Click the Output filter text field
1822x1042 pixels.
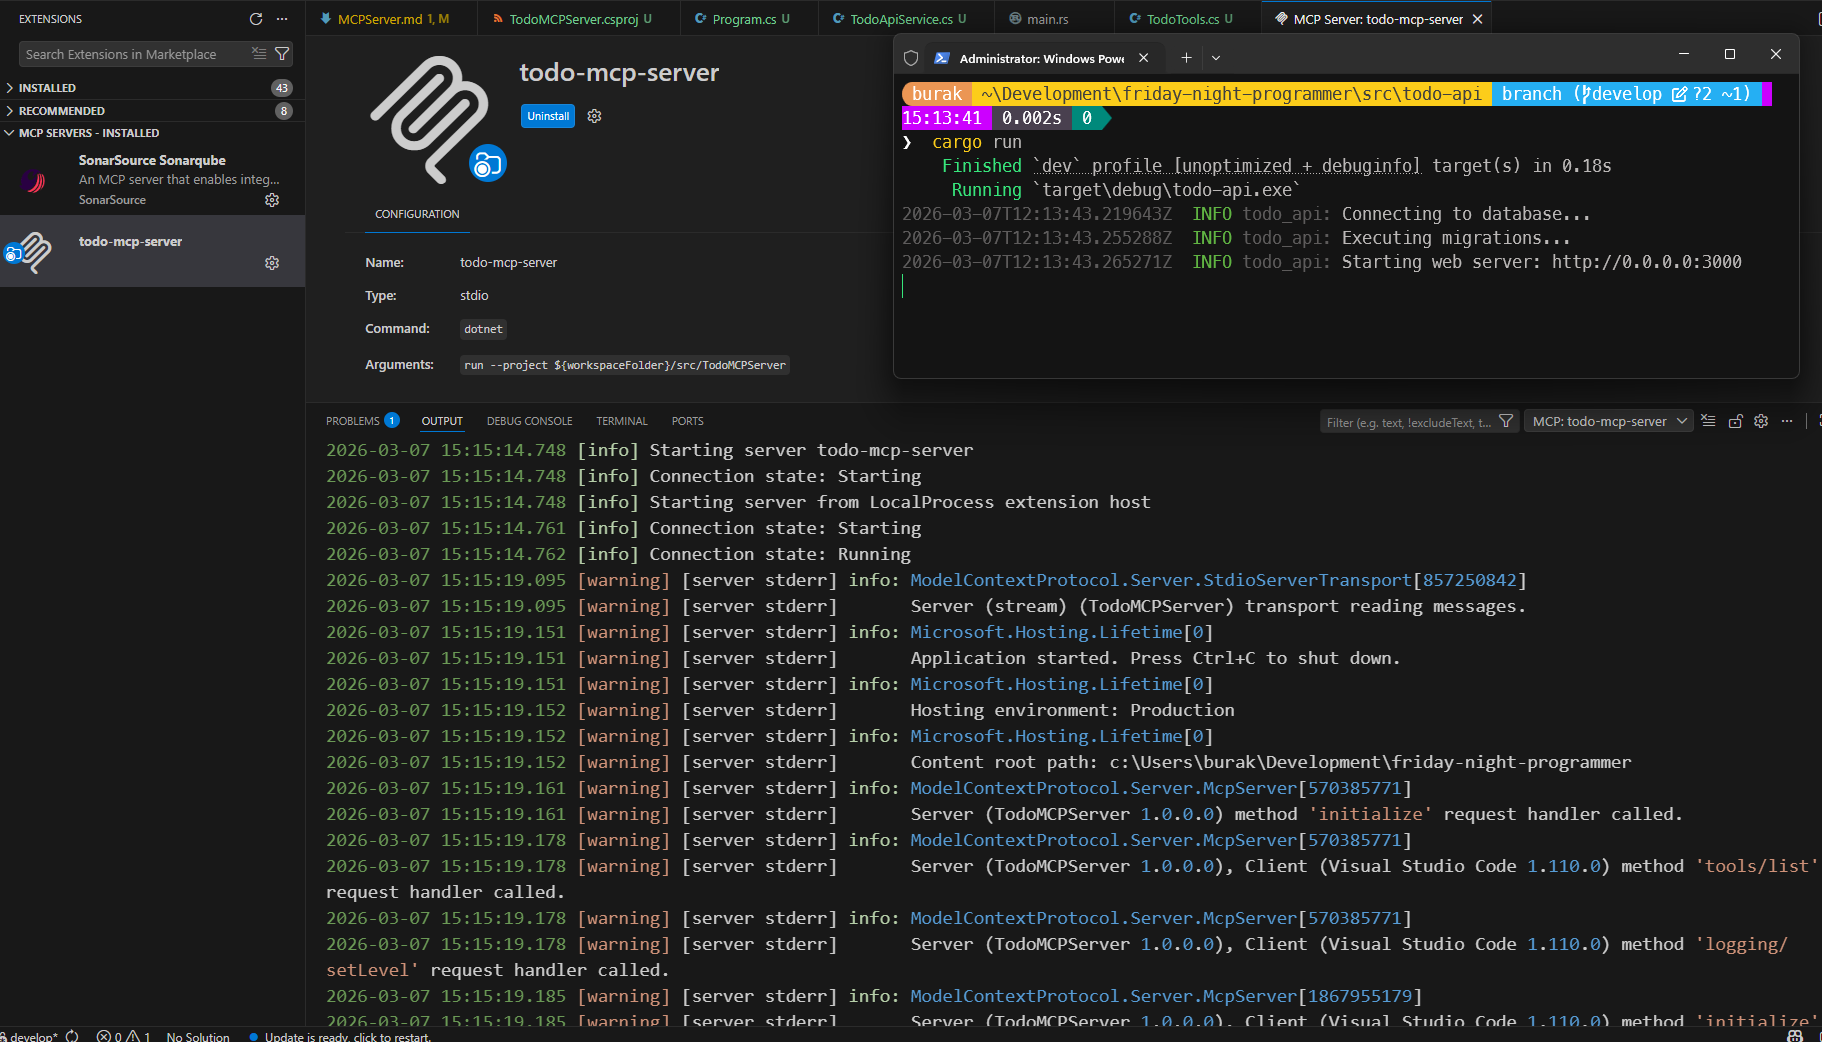[x=1408, y=422]
